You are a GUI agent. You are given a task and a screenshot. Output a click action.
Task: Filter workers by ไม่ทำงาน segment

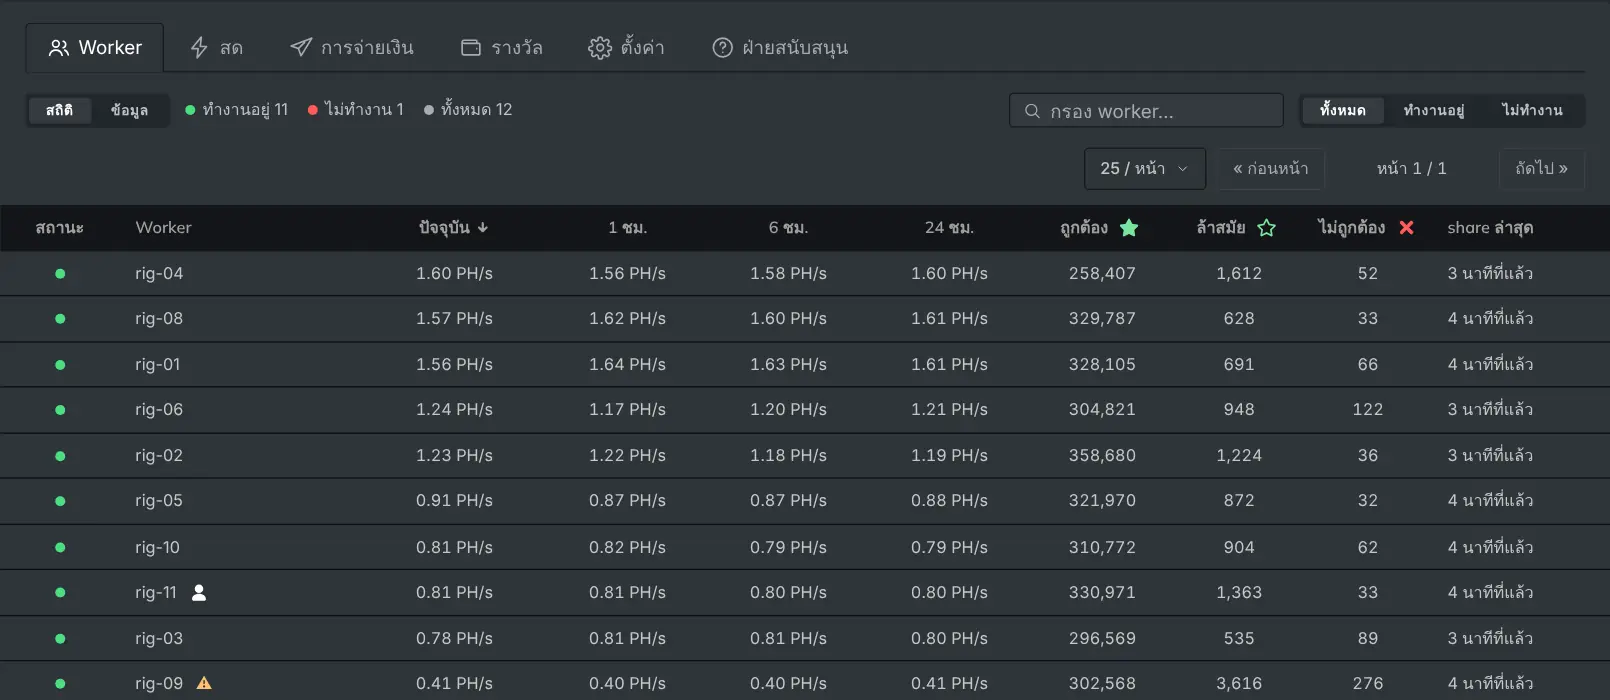pos(1532,110)
